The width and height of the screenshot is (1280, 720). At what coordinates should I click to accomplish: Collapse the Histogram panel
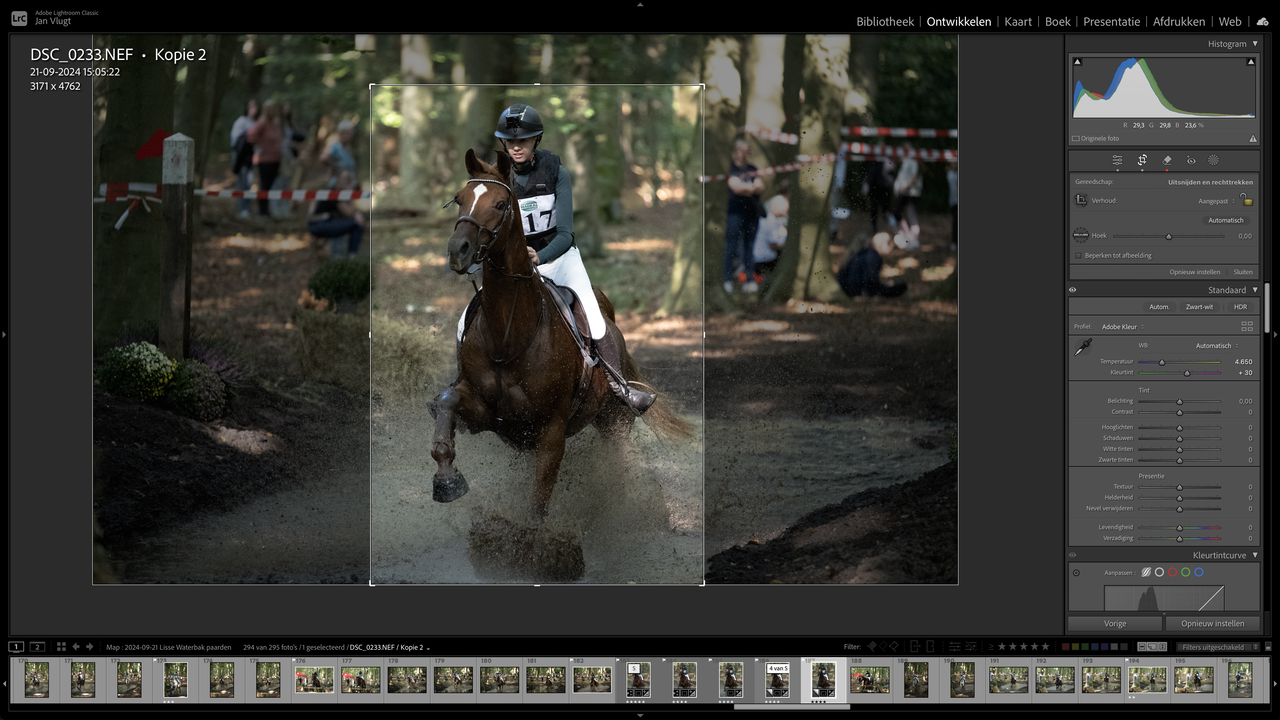(x=1255, y=44)
